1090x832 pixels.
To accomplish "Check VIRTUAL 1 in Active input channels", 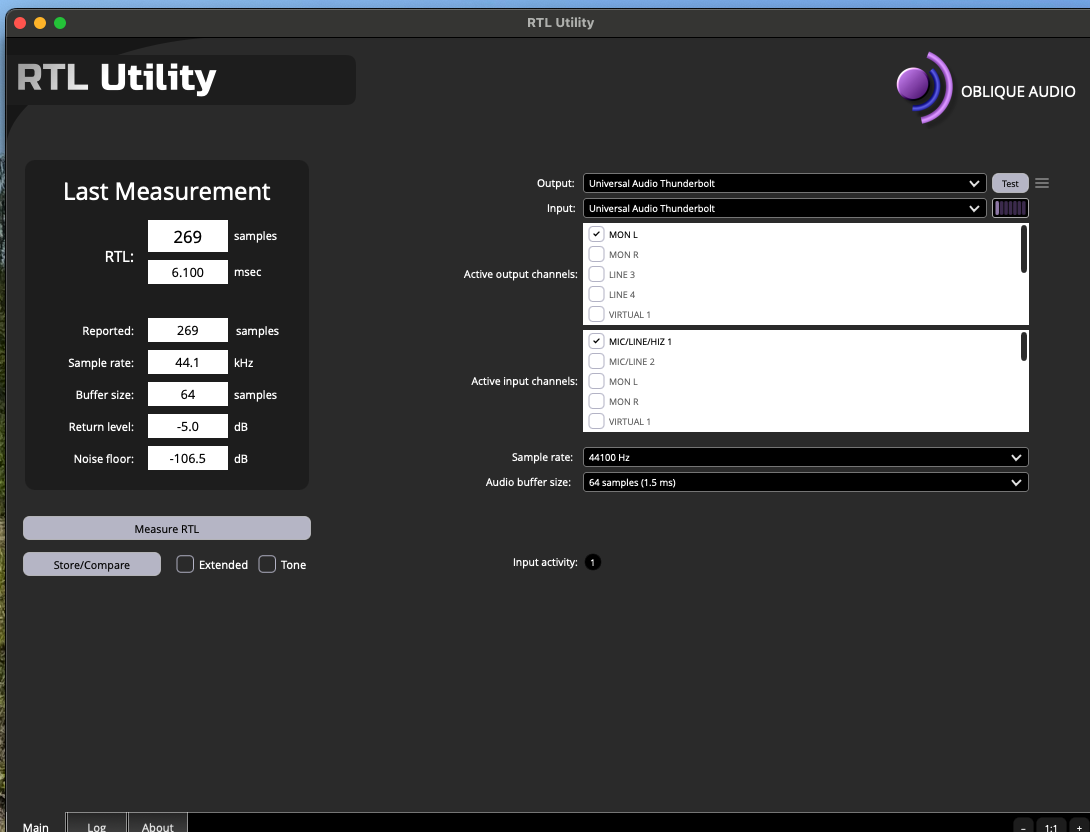I will [x=596, y=421].
